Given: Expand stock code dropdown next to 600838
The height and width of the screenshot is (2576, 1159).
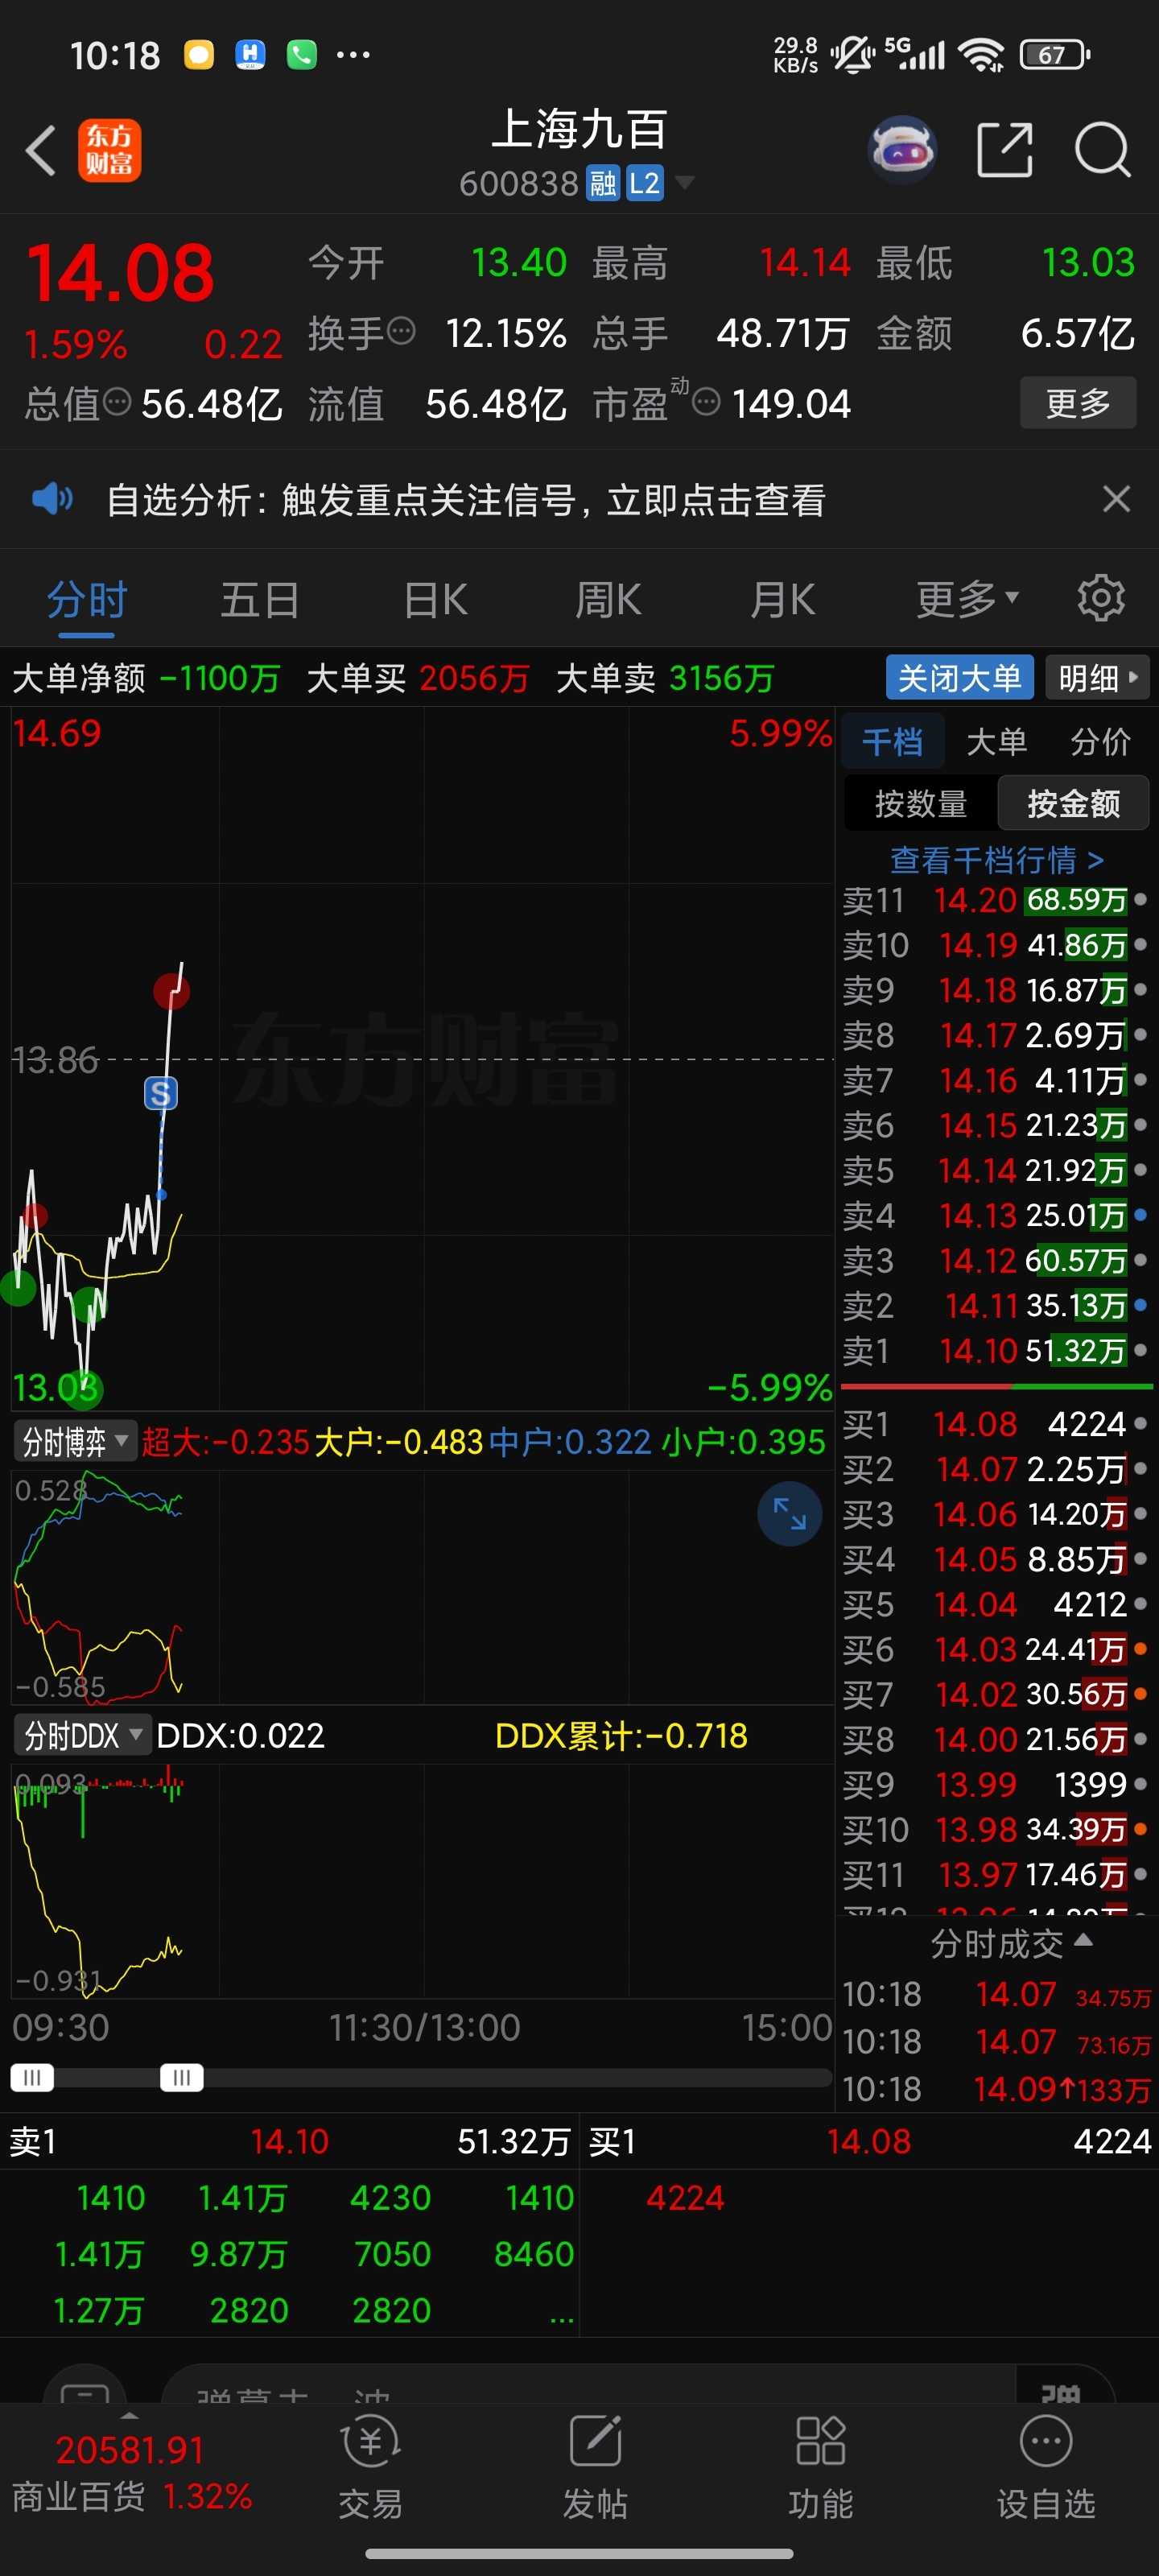Looking at the screenshot, I should [685, 182].
